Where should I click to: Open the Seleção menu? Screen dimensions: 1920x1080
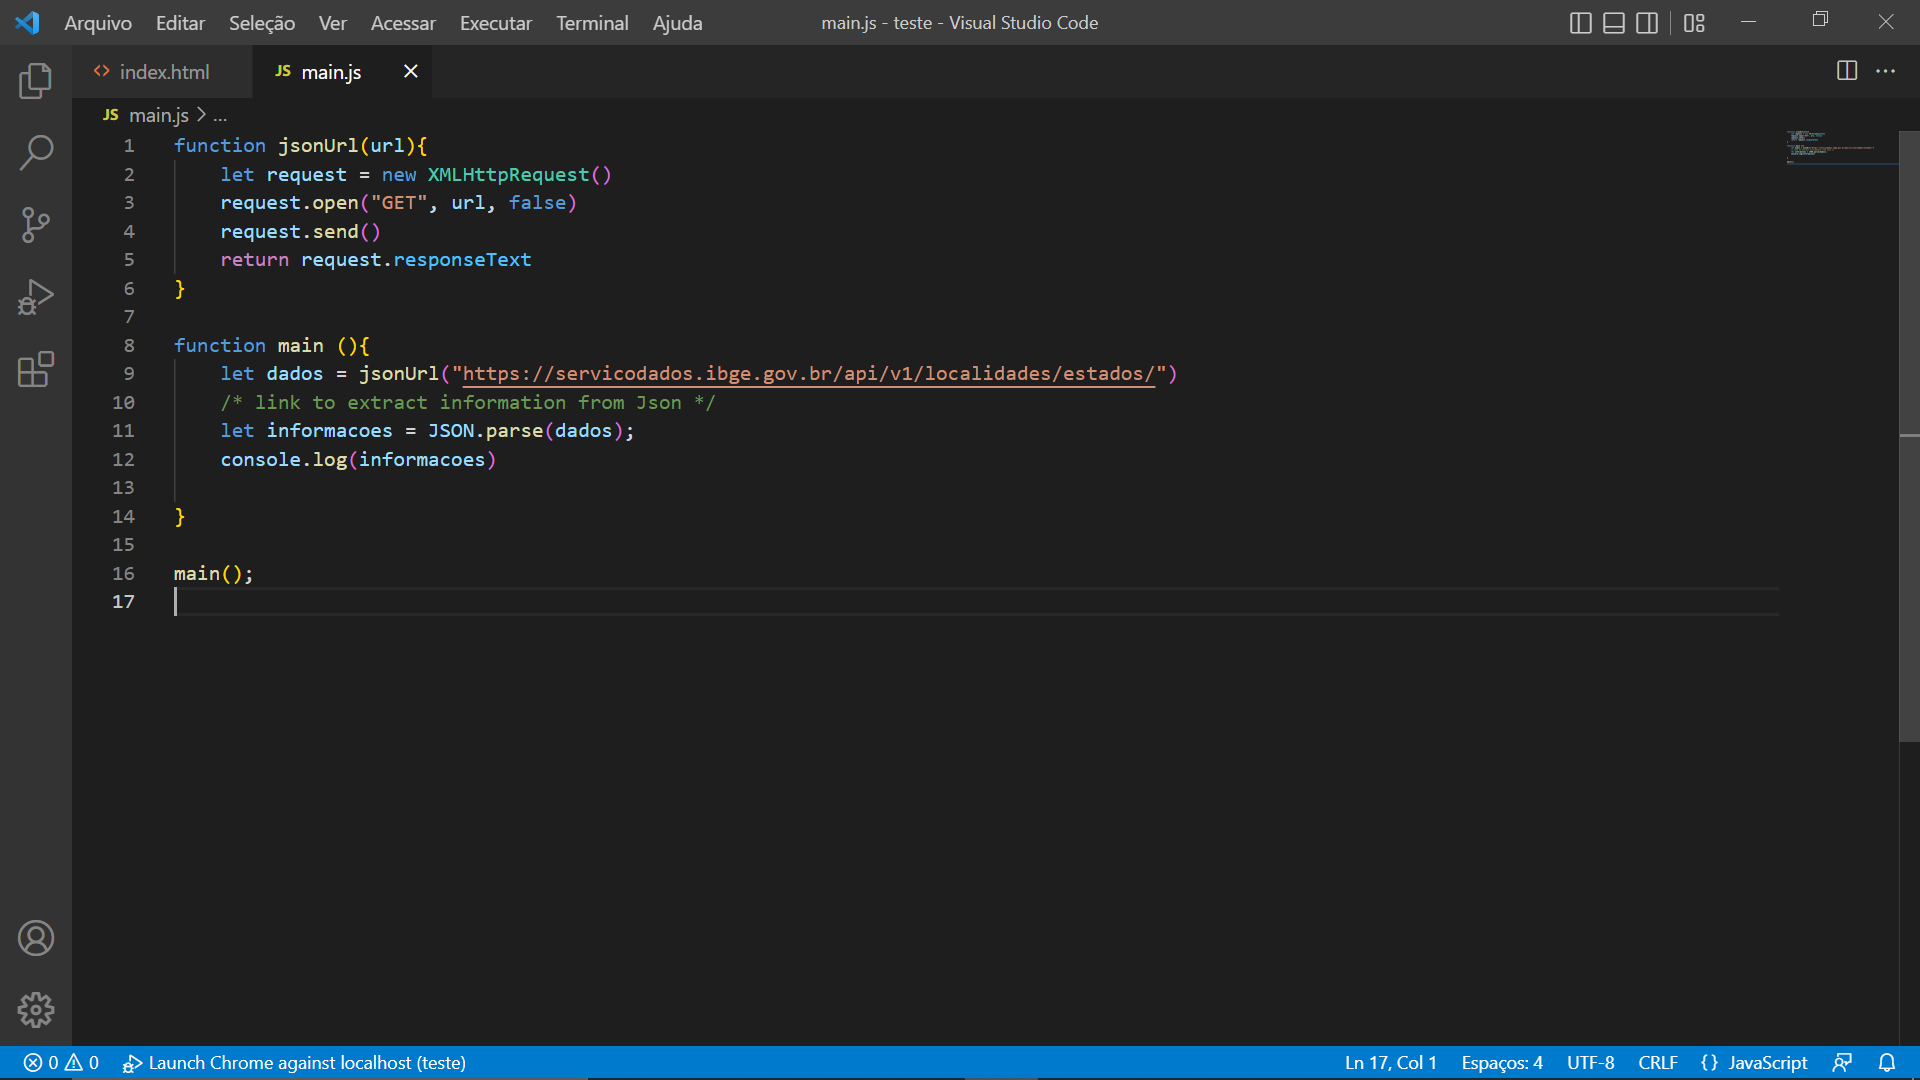262,23
